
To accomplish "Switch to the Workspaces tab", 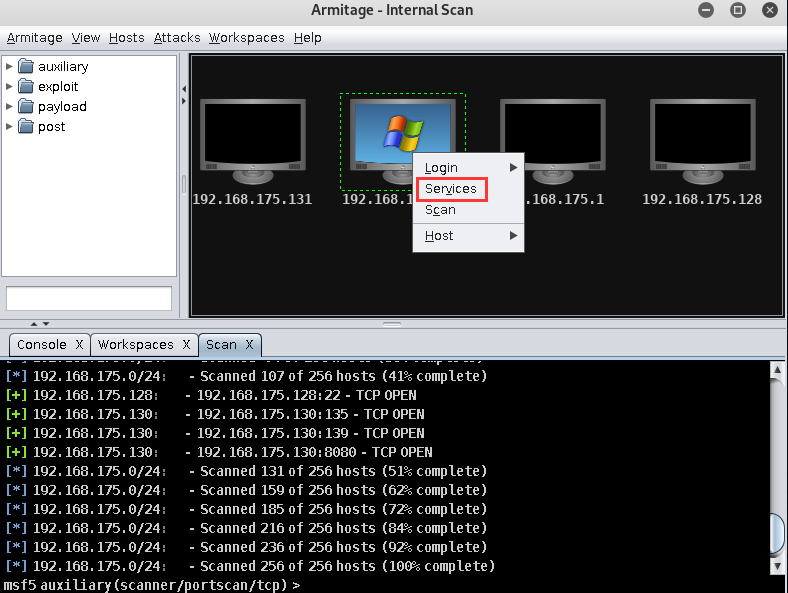I will [136, 345].
